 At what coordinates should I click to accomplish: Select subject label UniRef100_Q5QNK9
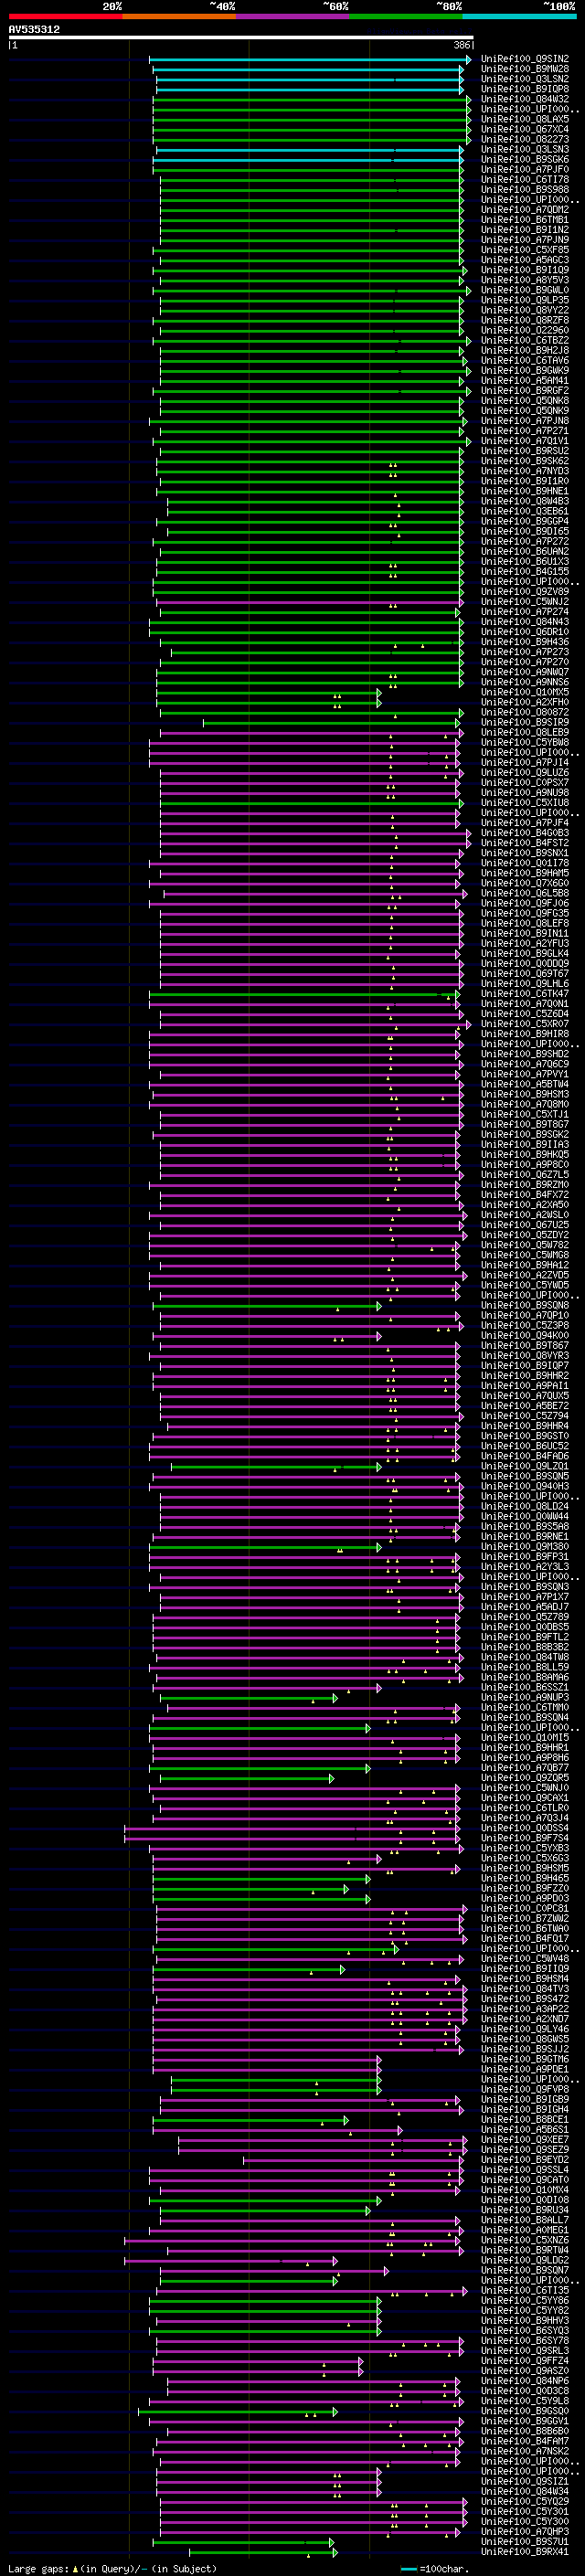(525, 410)
